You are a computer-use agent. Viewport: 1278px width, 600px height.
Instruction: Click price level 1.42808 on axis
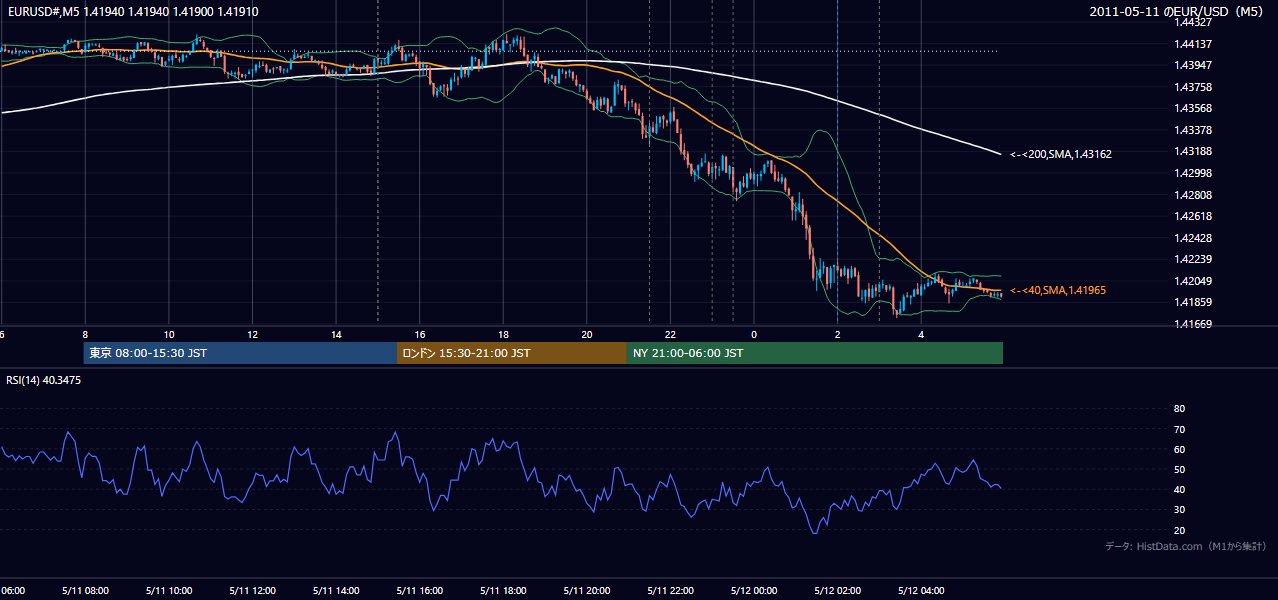(1192, 195)
